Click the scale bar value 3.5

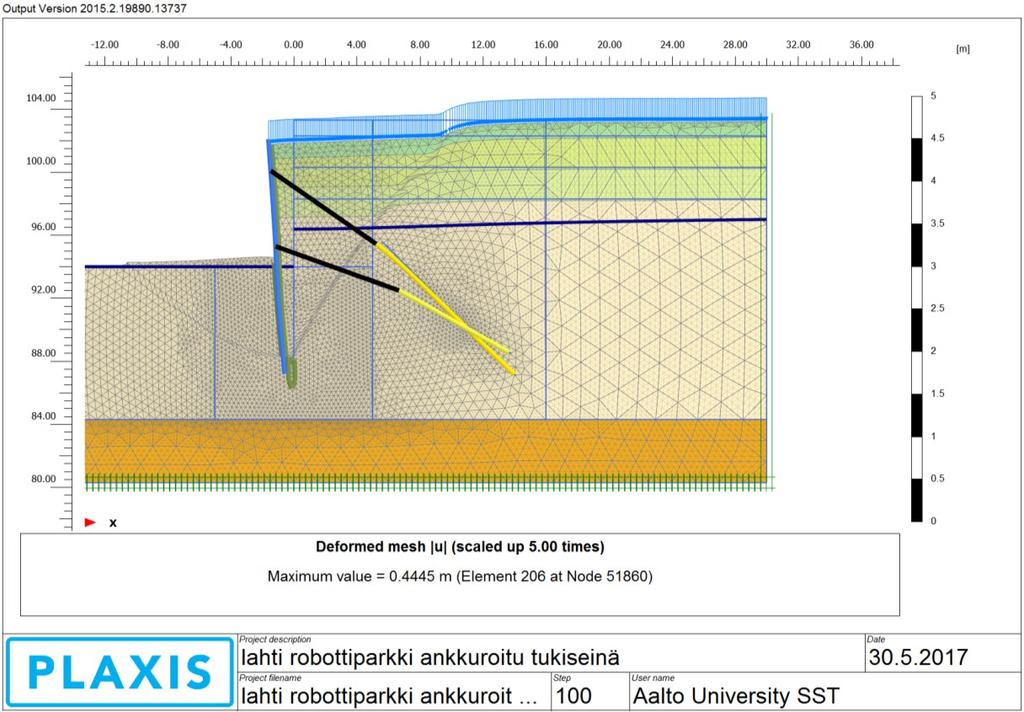[x=937, y=223]
